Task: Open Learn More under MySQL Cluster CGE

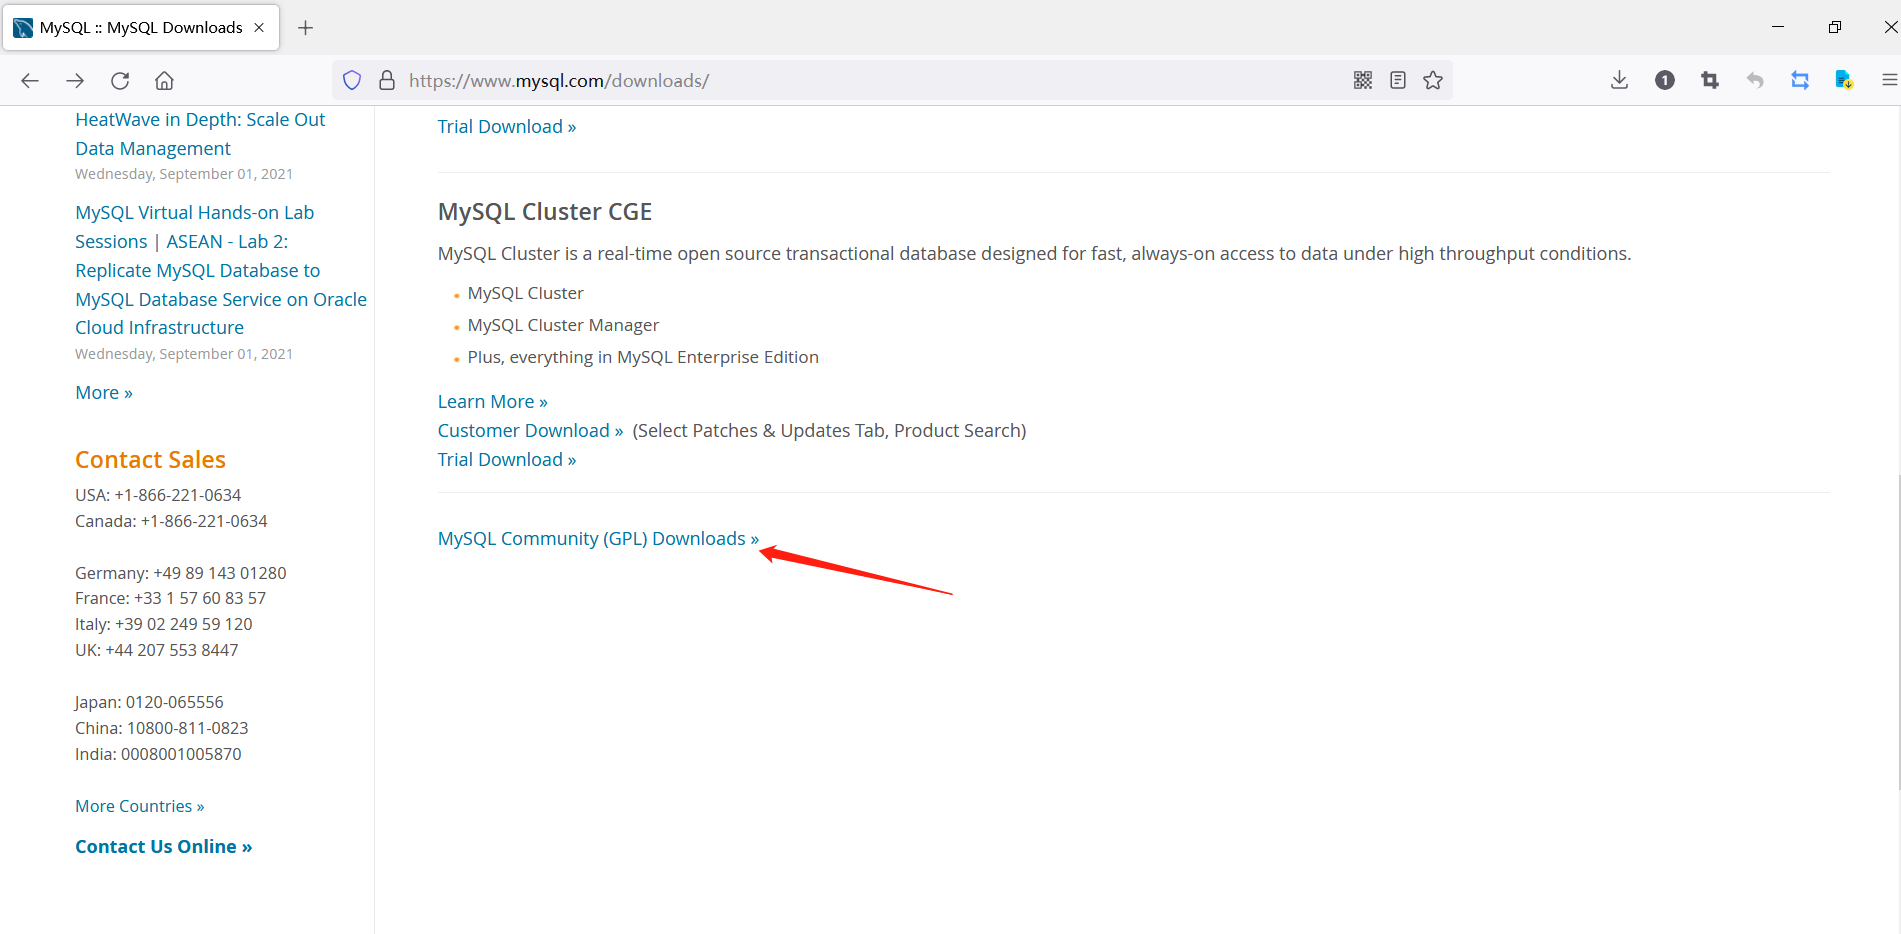Action: pyautogui.click(x=492, y=402)
